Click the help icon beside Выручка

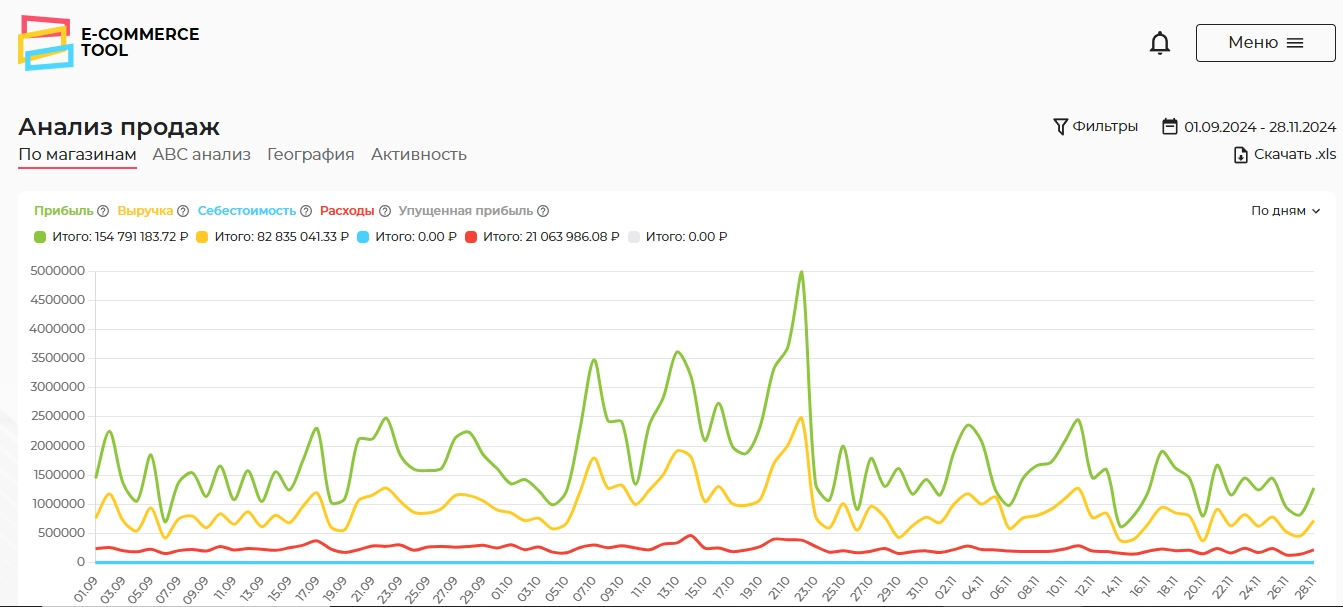pyautogui.click(x=180, y=211)
